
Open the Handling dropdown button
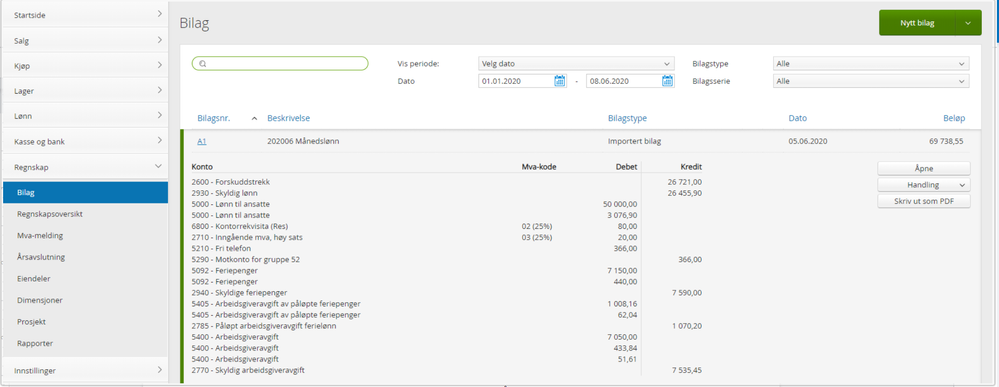[x=924, y=185]
